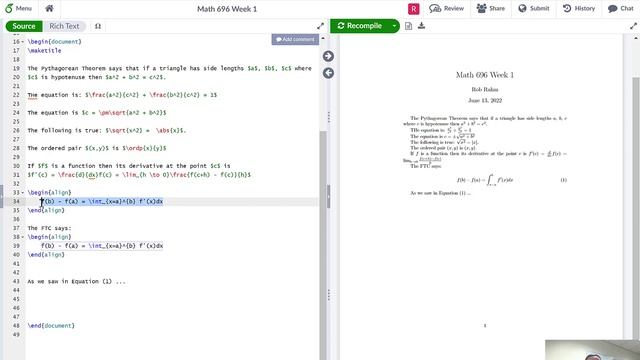Click the \end{document} line
Image resolution: width=640 pixels, height=360 pixels.
(51, 326)
